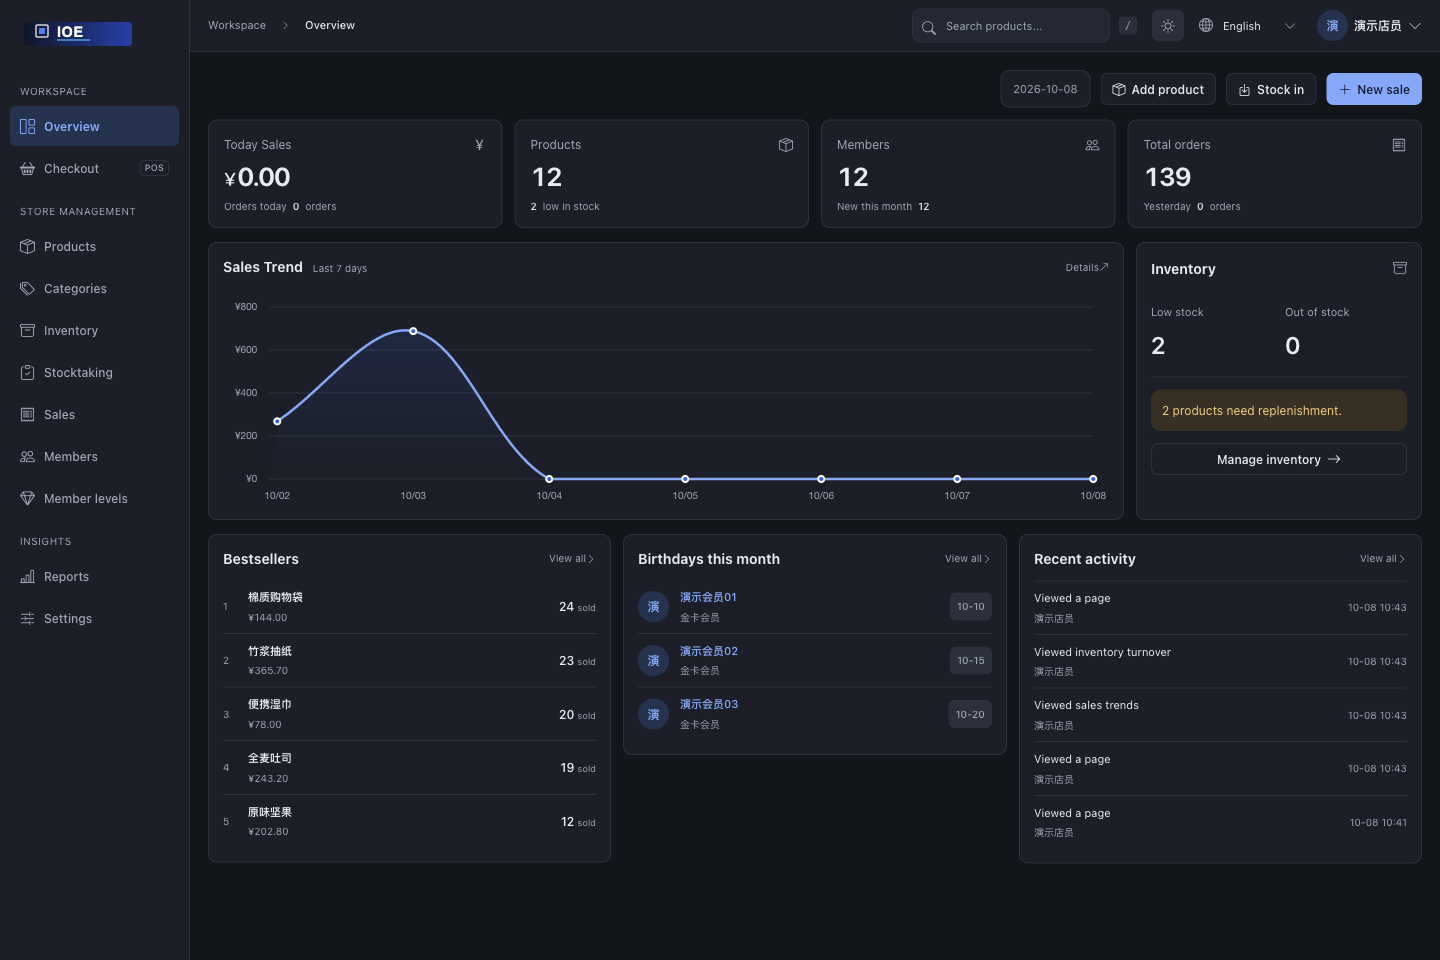Click the people icon on Members card
The image size is (1440, 960).
coord(1092,145)
